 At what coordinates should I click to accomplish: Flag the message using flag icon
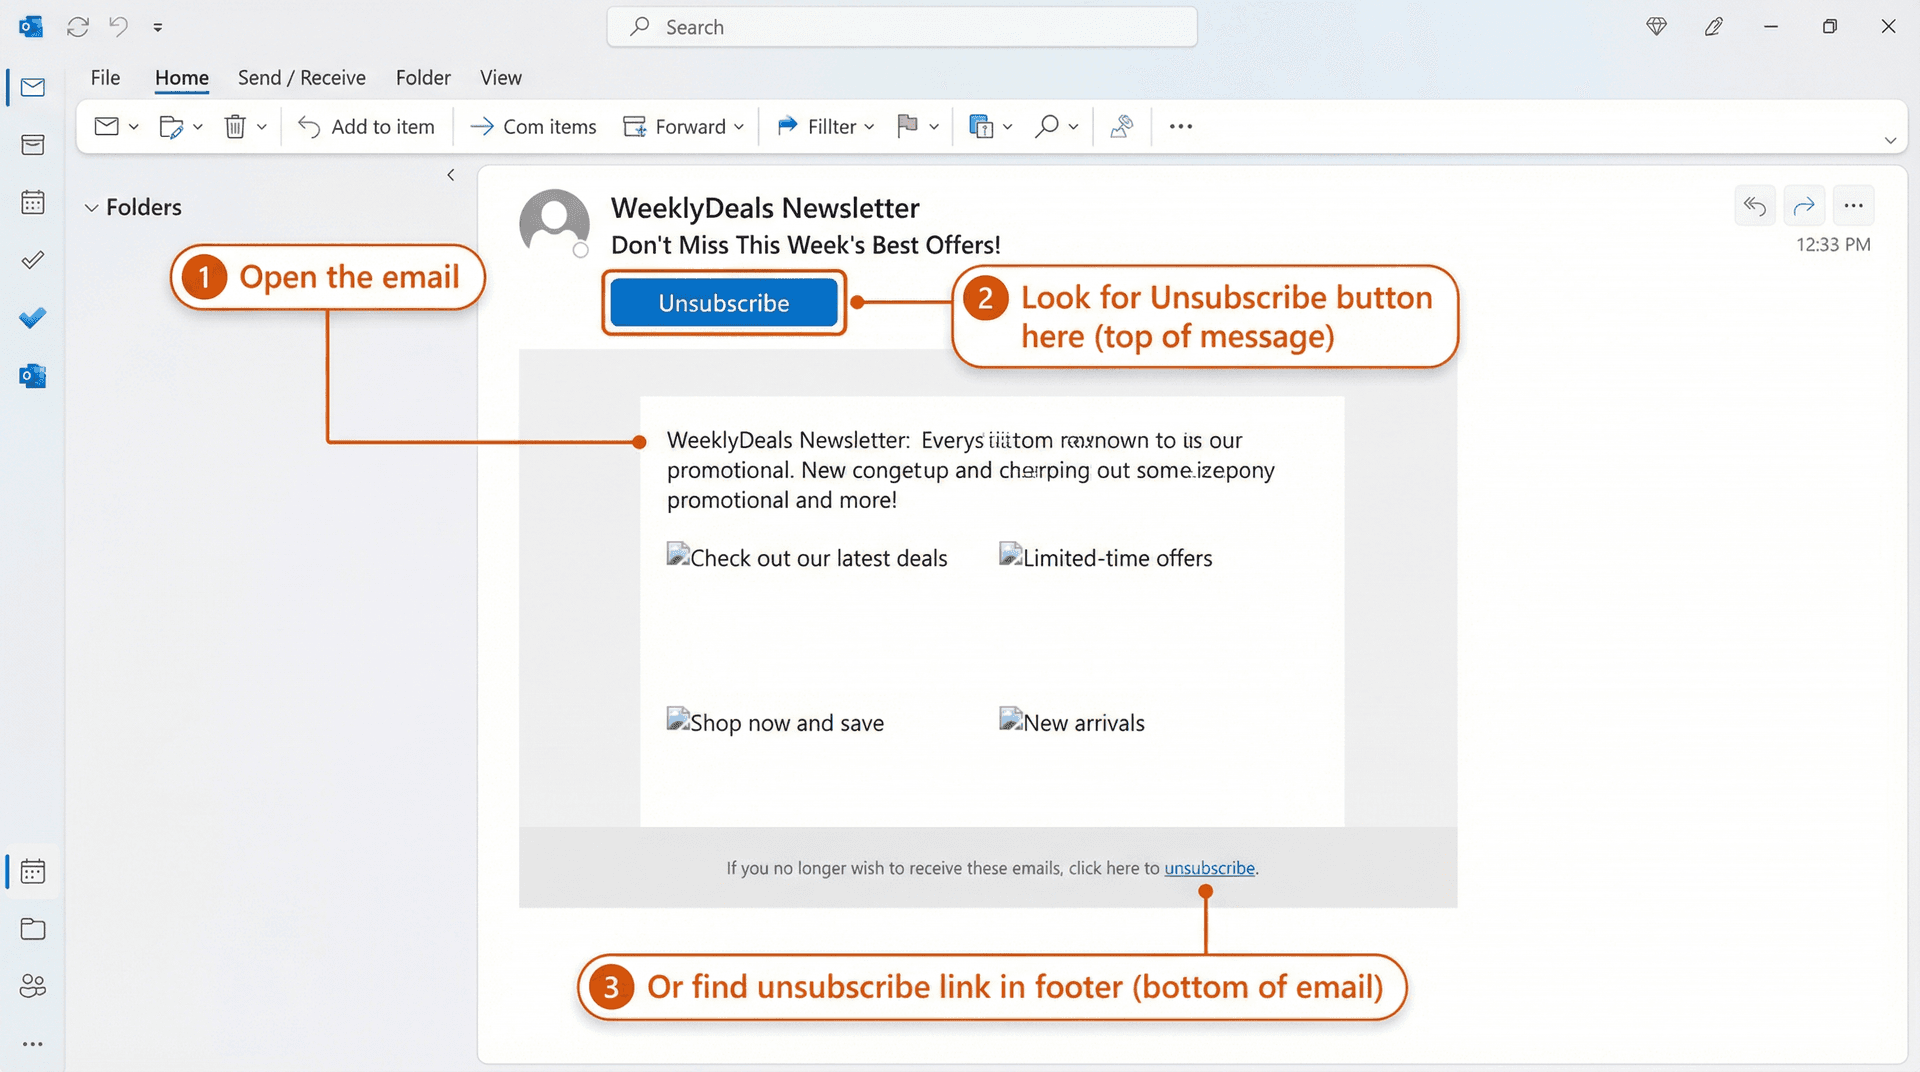(x=908, y=126)
